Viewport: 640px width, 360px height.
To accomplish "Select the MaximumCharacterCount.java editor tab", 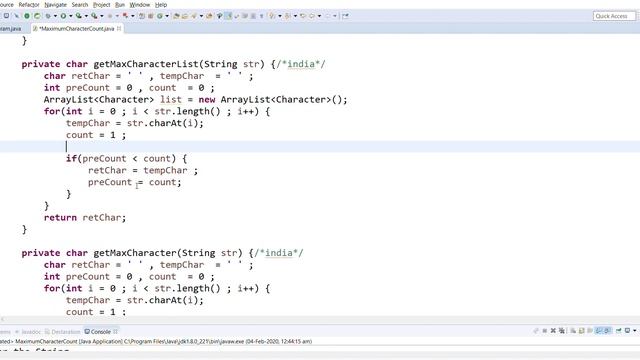I will (x=77, y=29).
